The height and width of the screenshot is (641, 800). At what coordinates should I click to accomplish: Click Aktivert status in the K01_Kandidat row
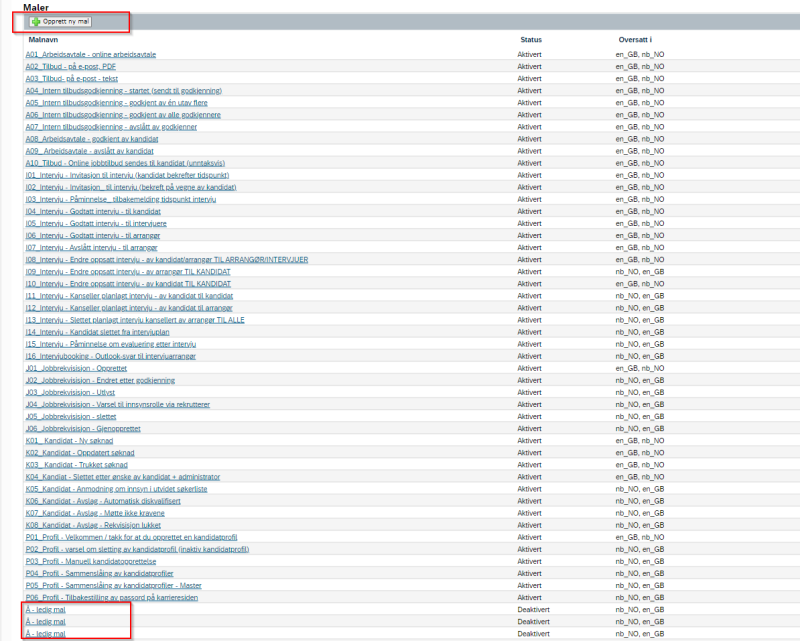pos(530,441)
